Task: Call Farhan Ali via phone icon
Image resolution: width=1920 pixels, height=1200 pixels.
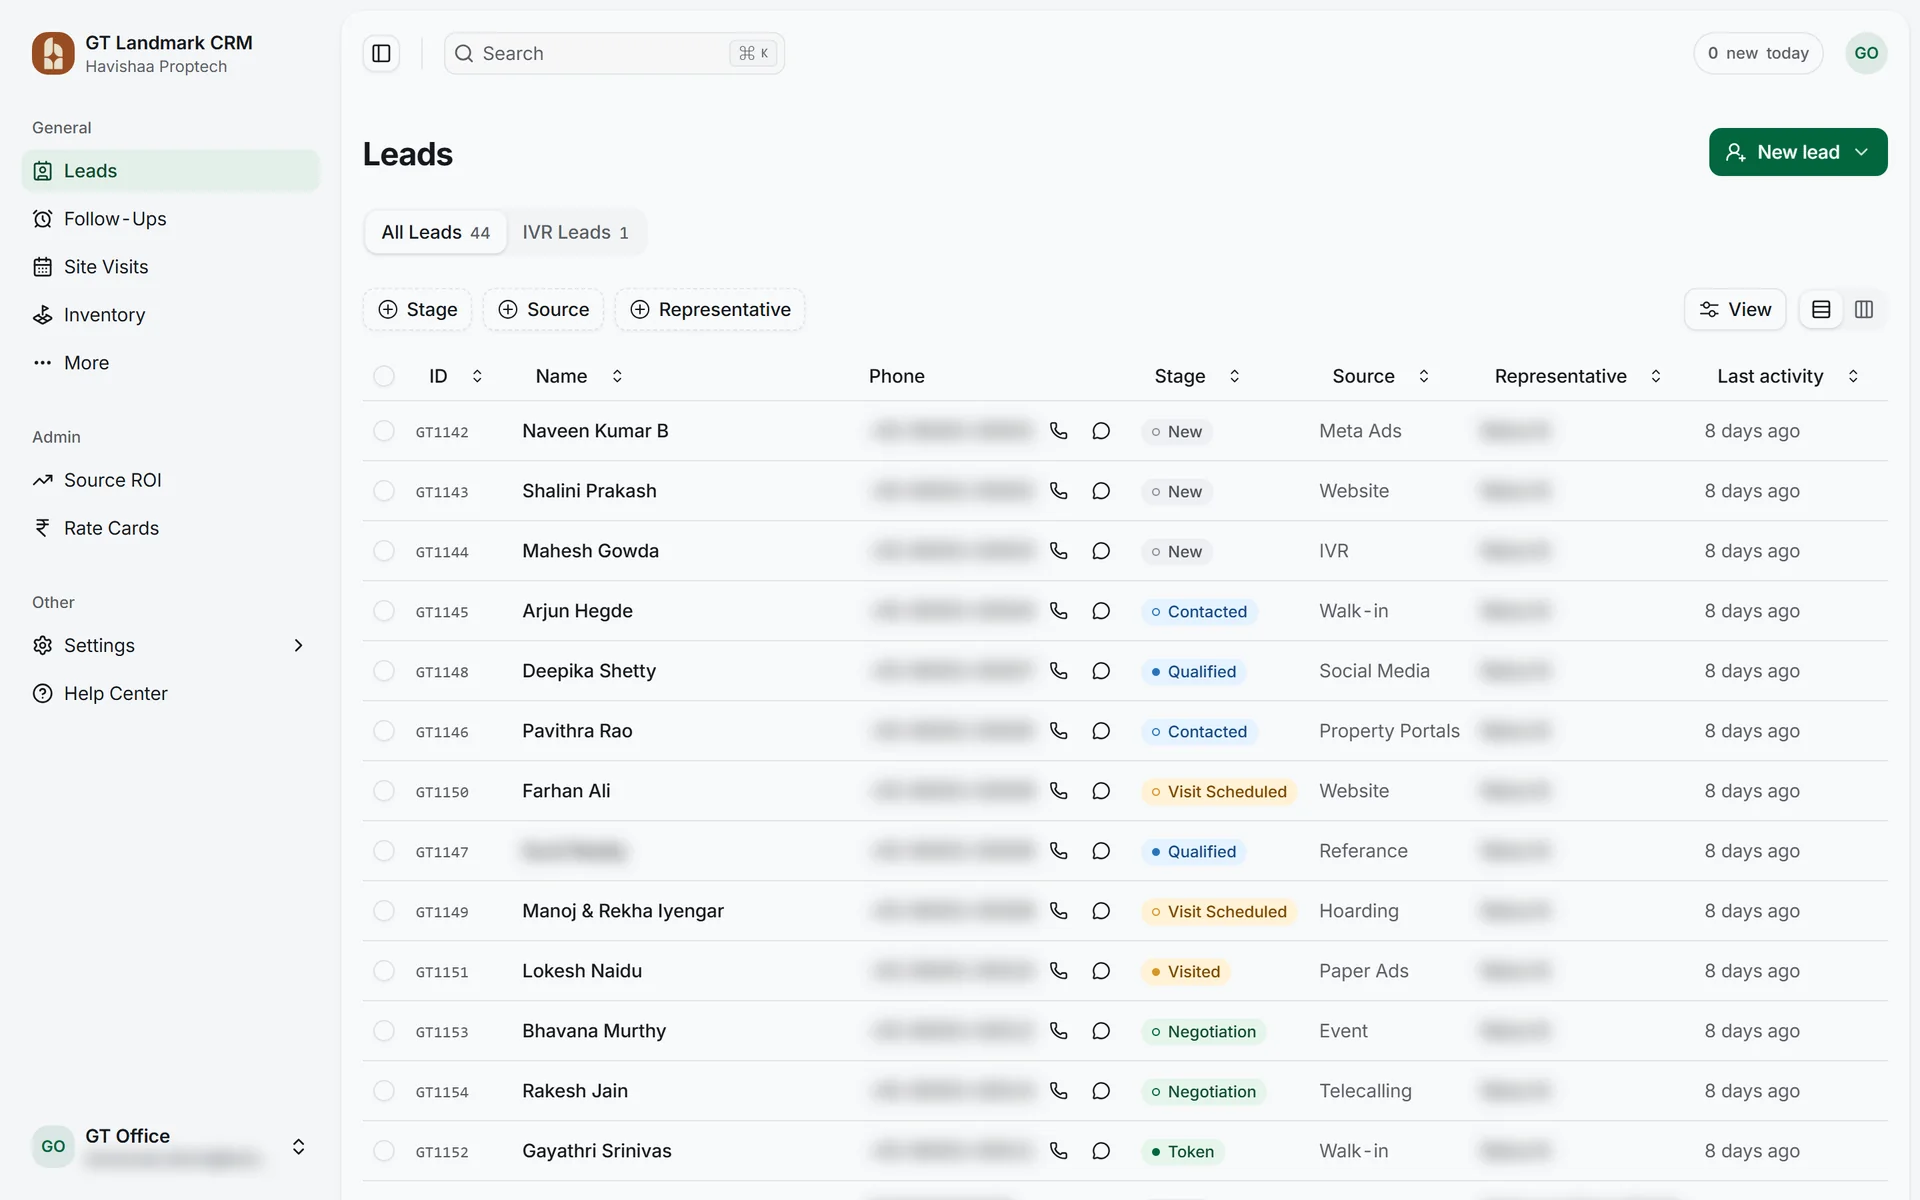Action: coord(1058,791)
